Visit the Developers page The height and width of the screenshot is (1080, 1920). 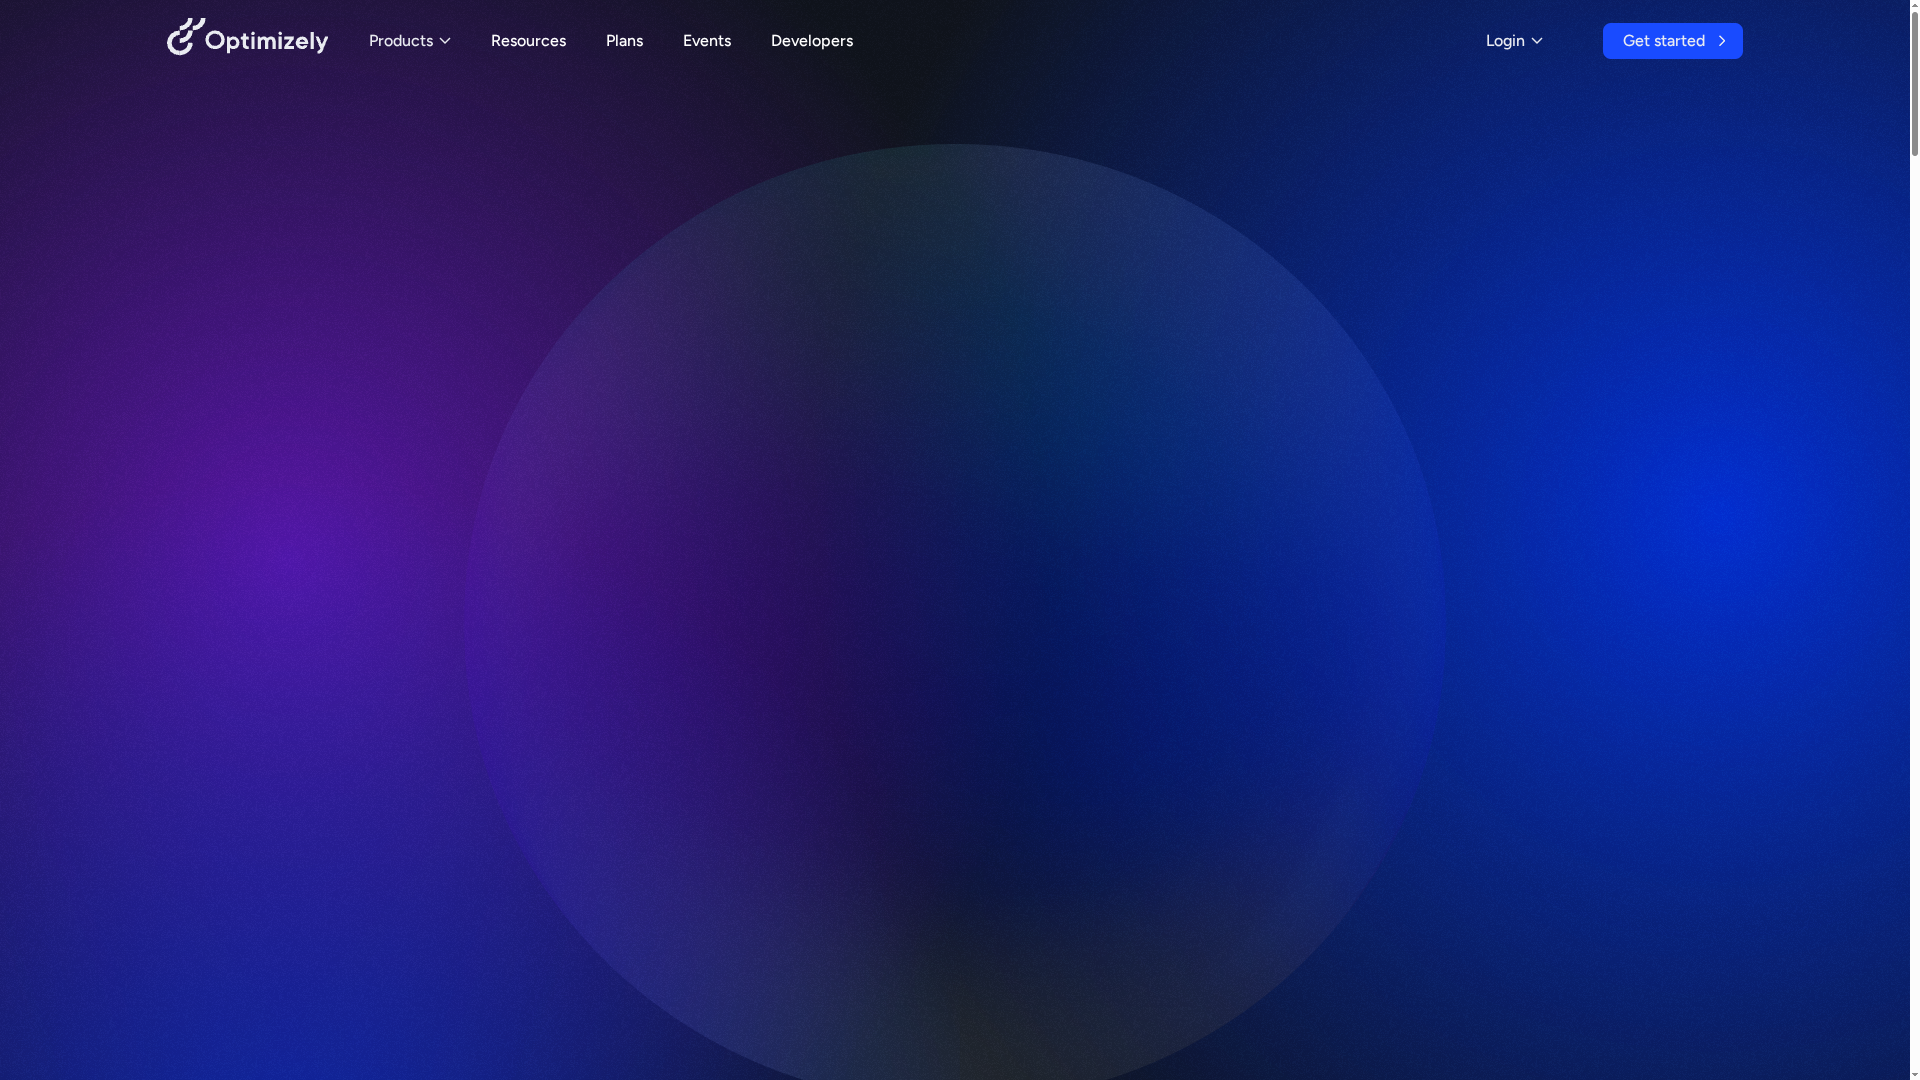[811, 41]
